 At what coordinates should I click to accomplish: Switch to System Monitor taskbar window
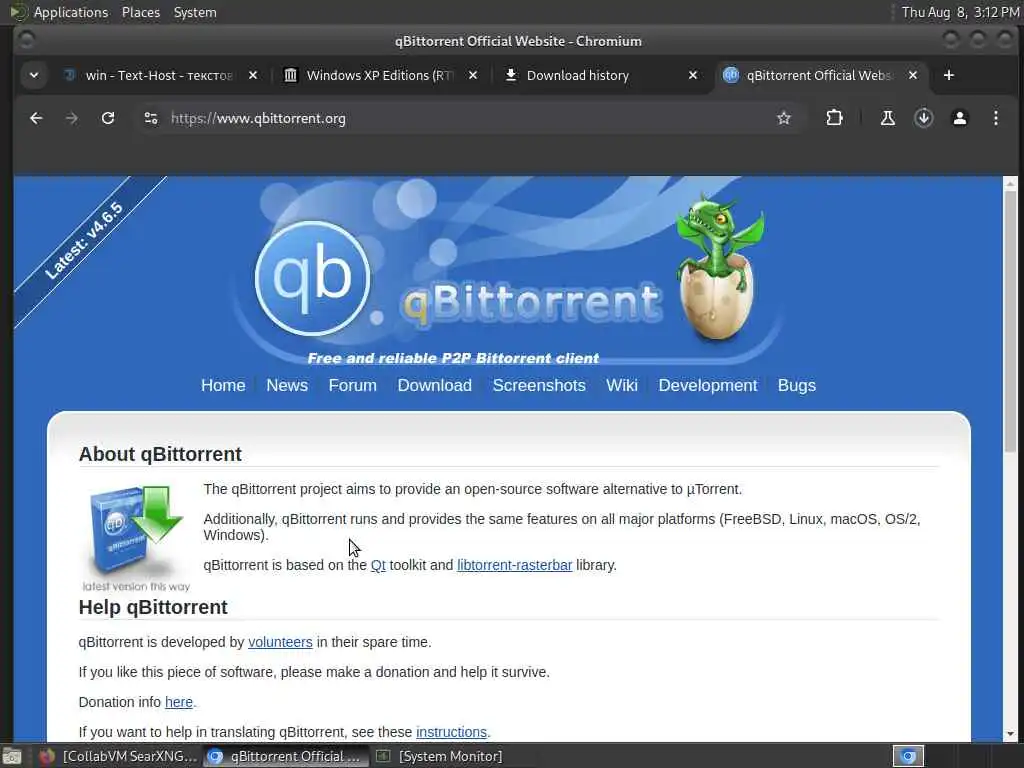coord(439,756)
